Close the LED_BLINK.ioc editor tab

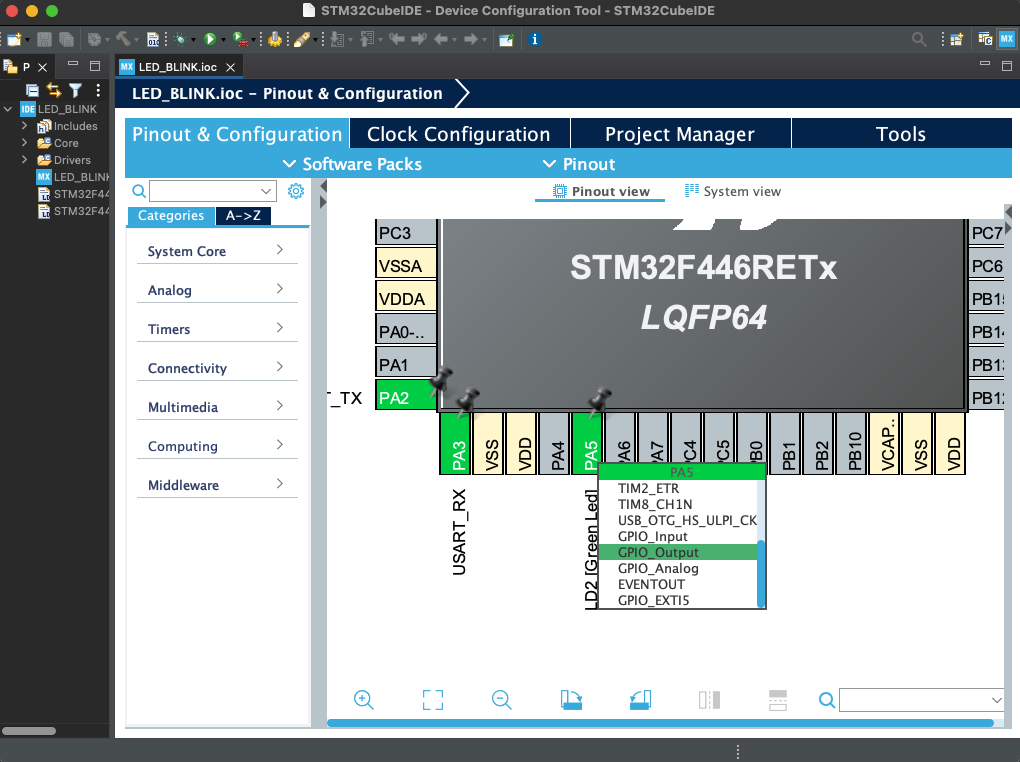click(230, 67)
